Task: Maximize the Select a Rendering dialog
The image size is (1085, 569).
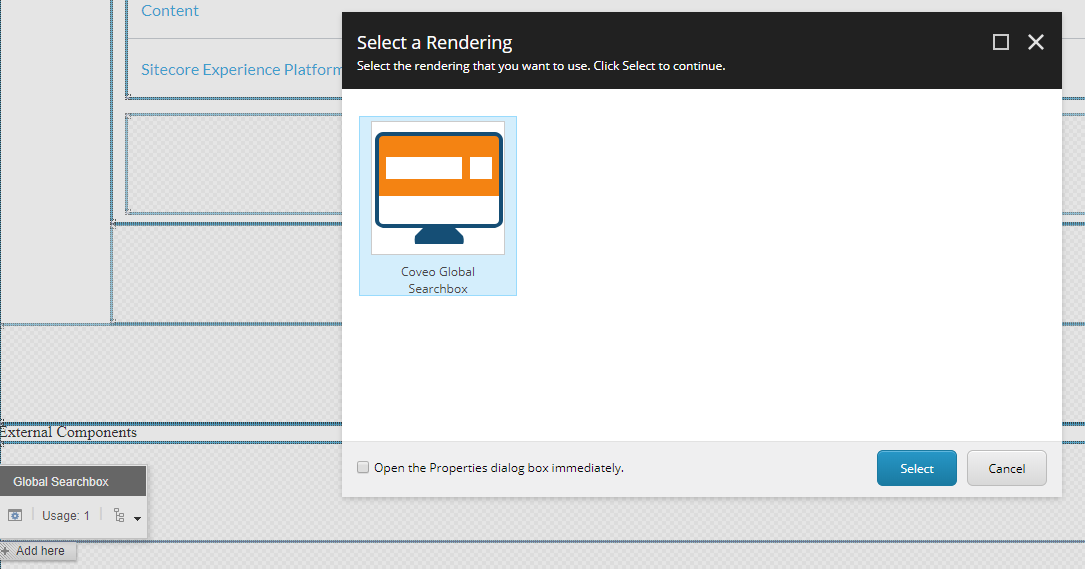Action: [1001, 42]
